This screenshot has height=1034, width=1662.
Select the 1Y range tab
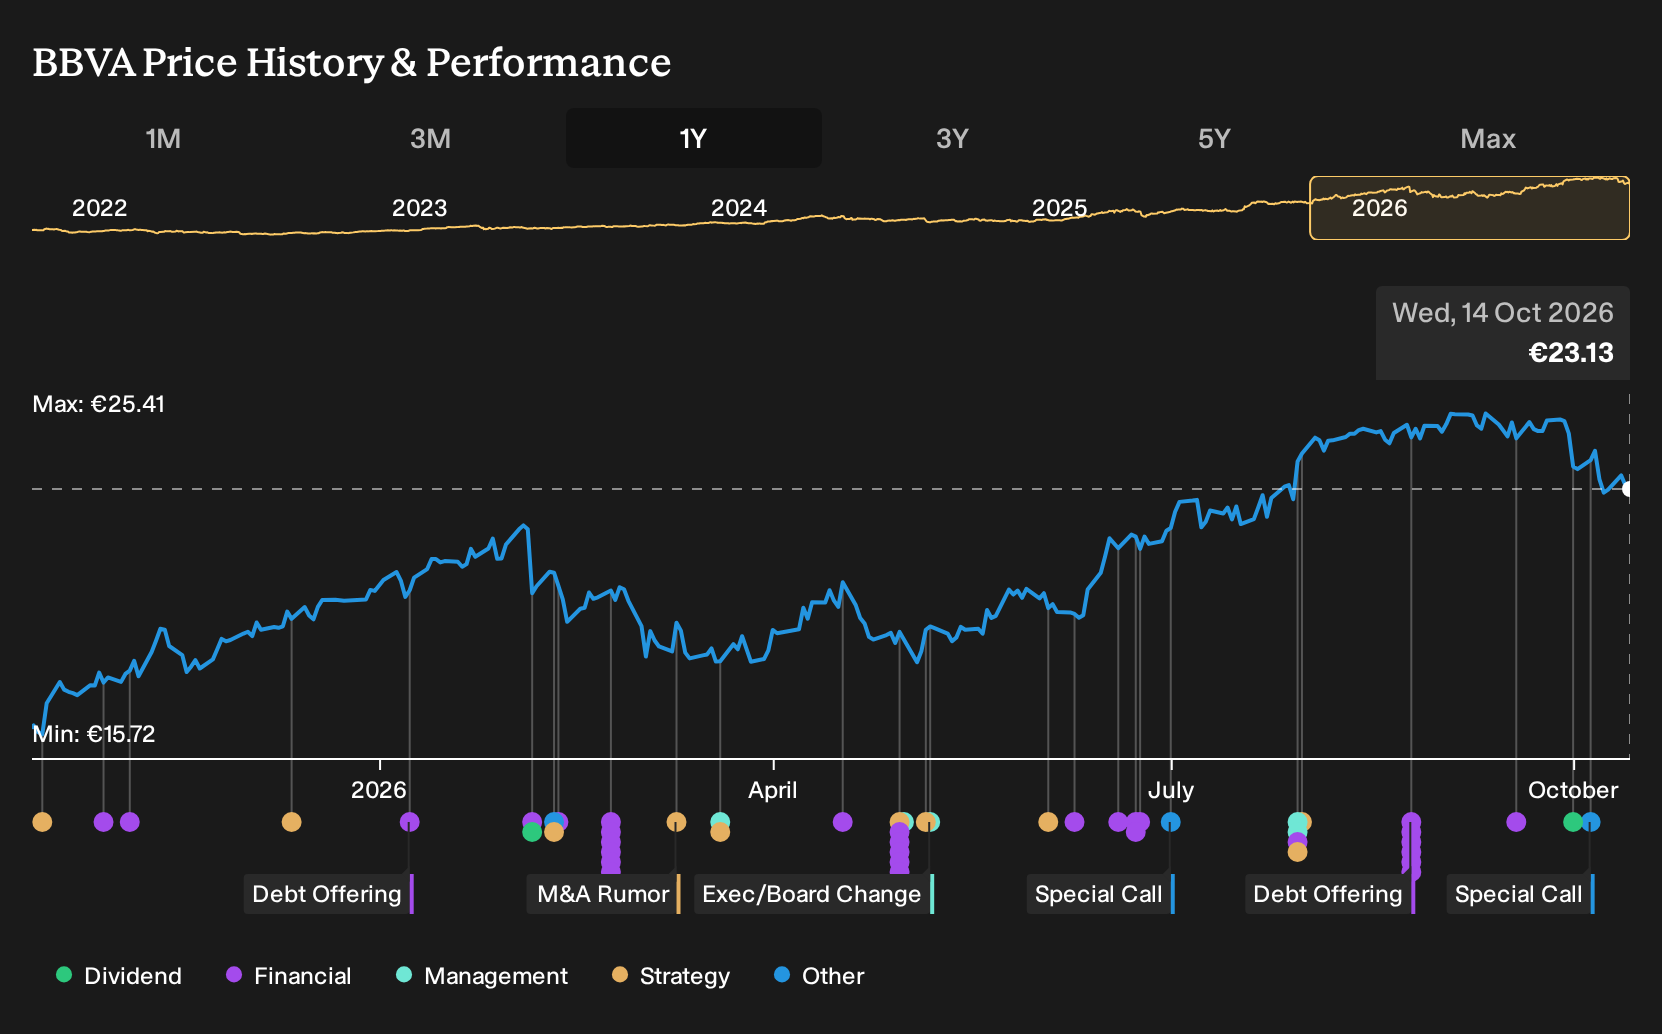(x=694, y=138)
